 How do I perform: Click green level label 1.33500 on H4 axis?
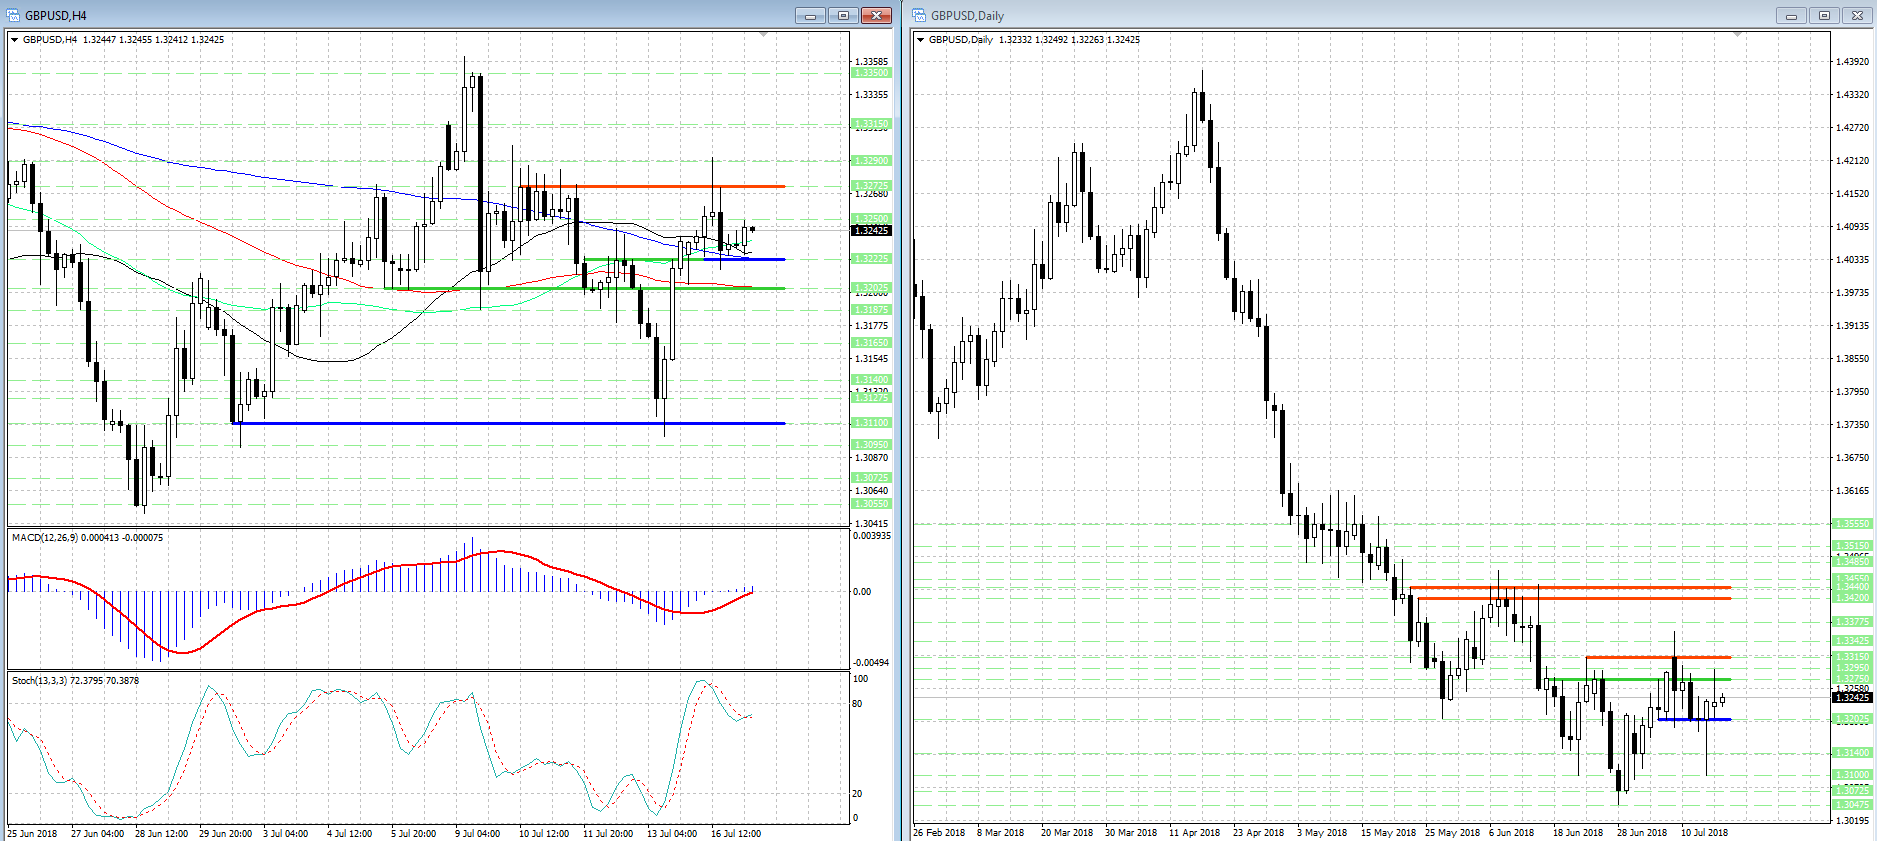click(871, 73)
